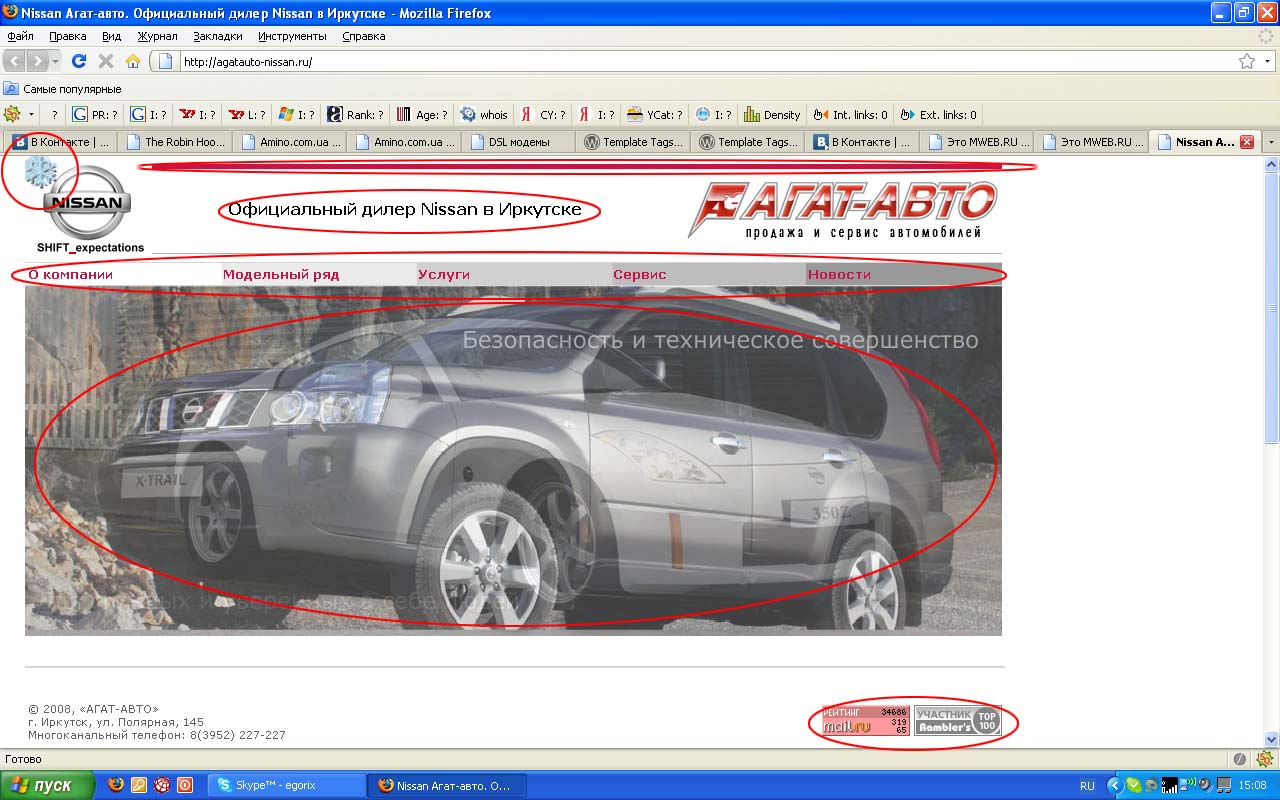Viewport: 1280px width, 800px height.
Task: Click the address line г. Иркутск, ул. Полярная, 145
Action: point(116,722)
